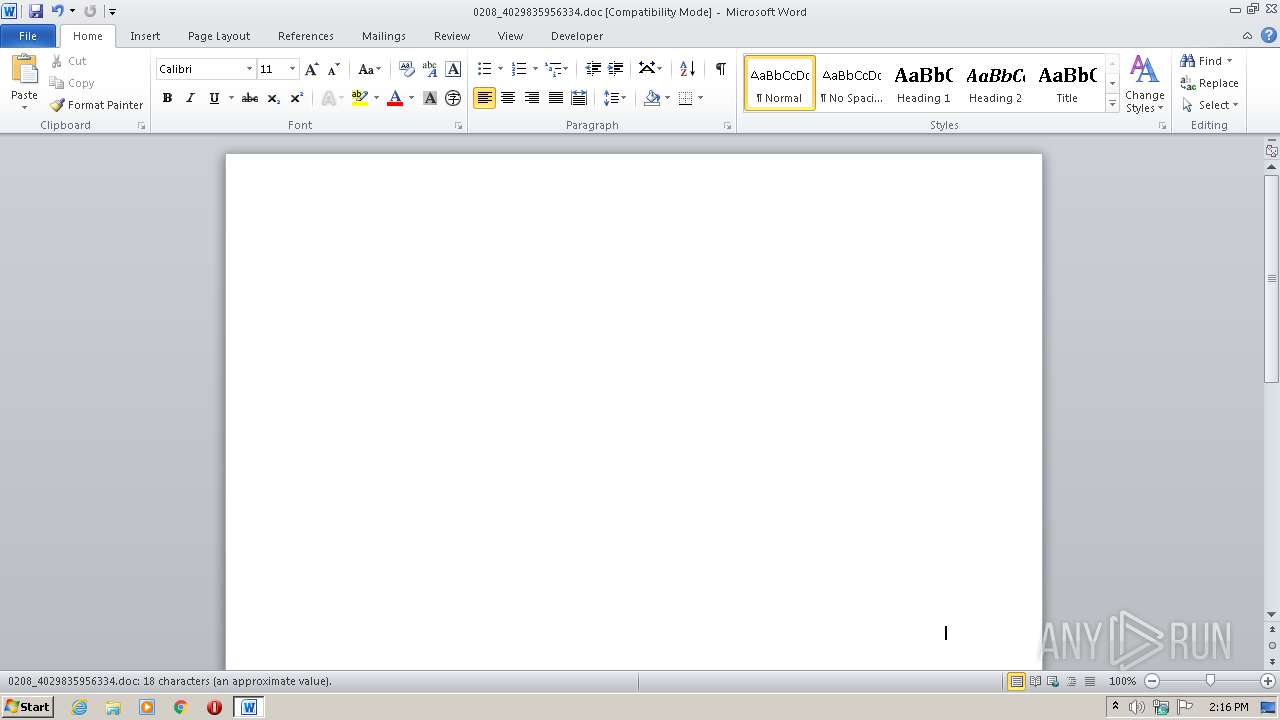
Task: Click the Increase Indent icon
Action: pyautogui.click(x=616, y=69)
